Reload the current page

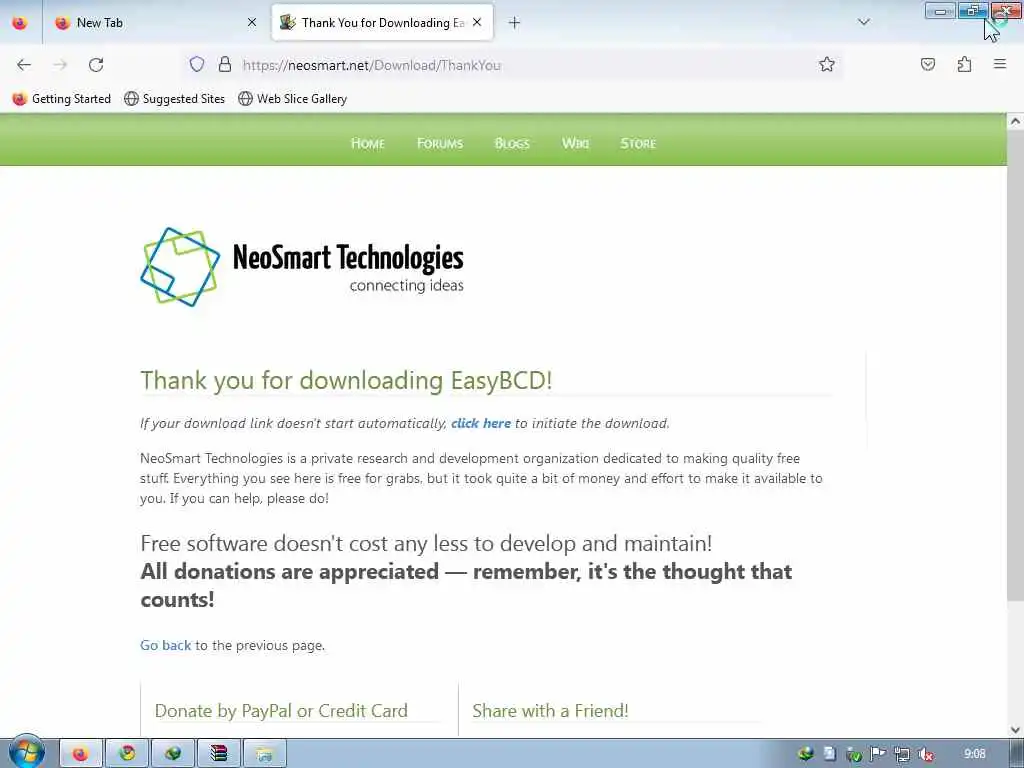point(96,65)
